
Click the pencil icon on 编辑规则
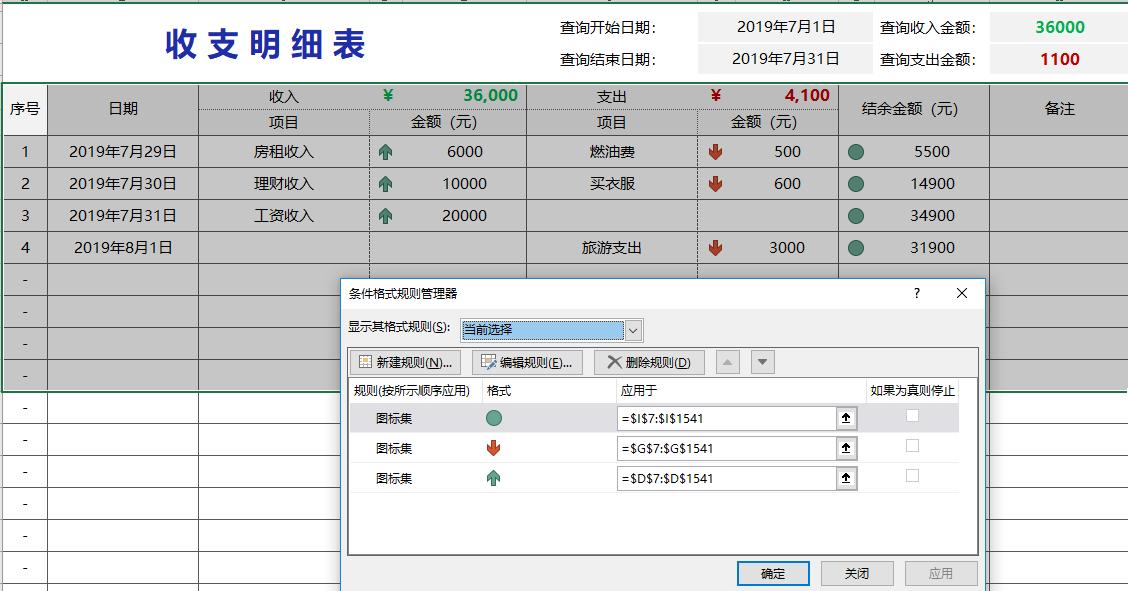487,362
